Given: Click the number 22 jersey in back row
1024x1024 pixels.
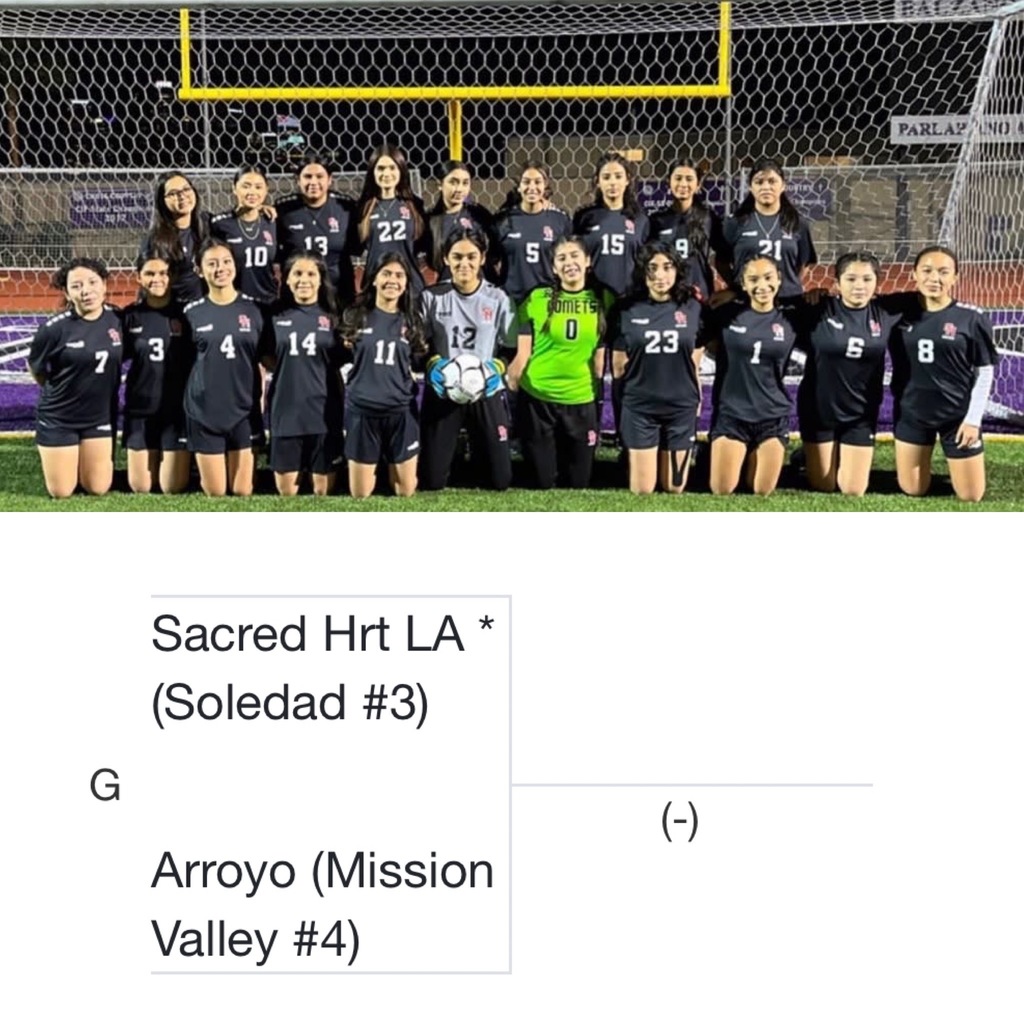Looking at the screenshot, I should [391, 243].
